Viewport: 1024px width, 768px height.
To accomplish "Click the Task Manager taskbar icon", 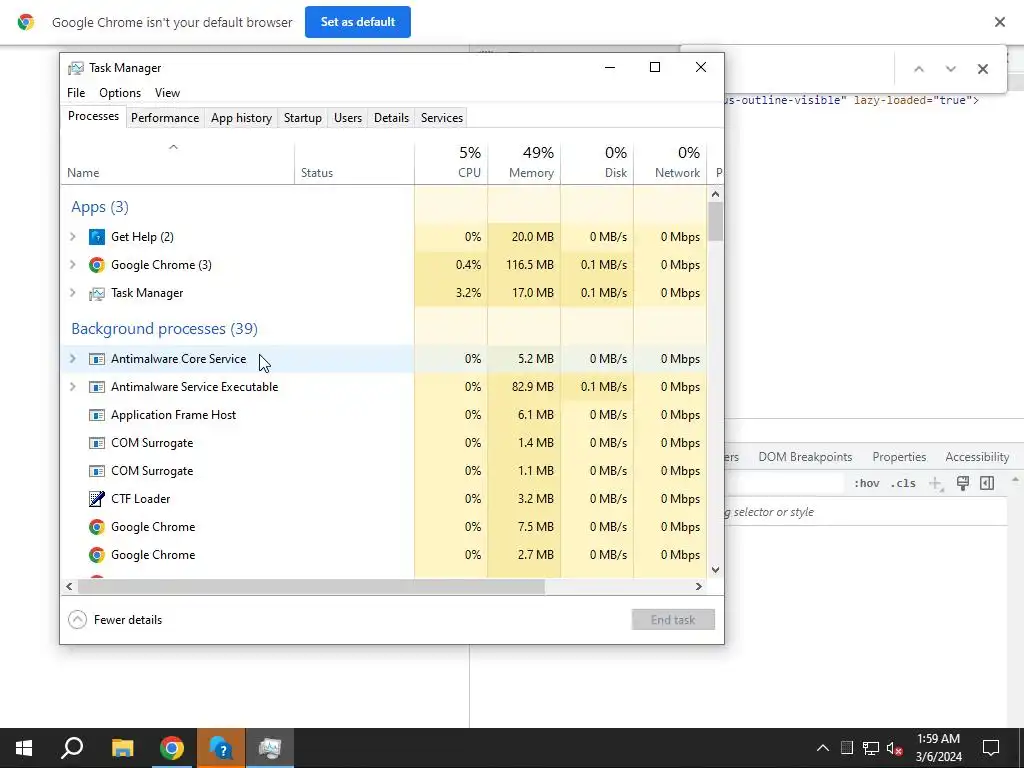I will (270, 748).
